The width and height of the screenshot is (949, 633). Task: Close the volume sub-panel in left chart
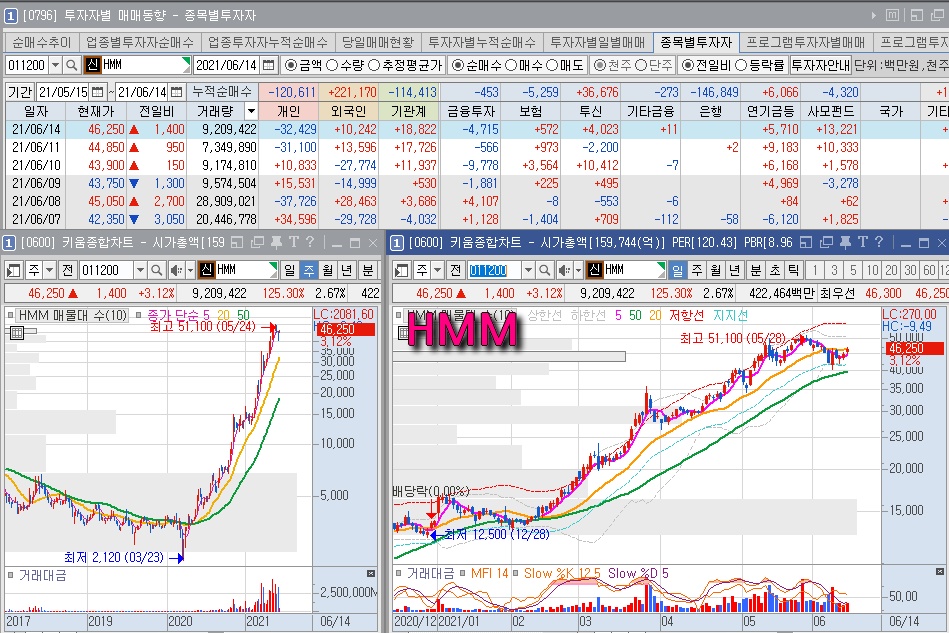point(371,573)
